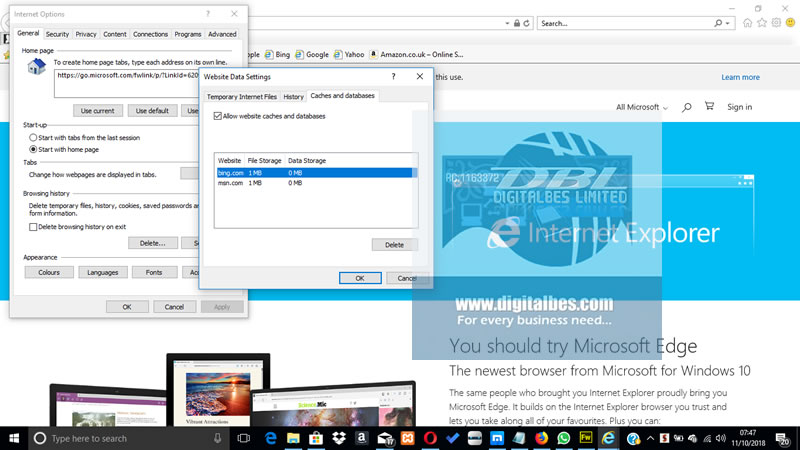Open favourites star icon in IE toolbar

point(762,23)
